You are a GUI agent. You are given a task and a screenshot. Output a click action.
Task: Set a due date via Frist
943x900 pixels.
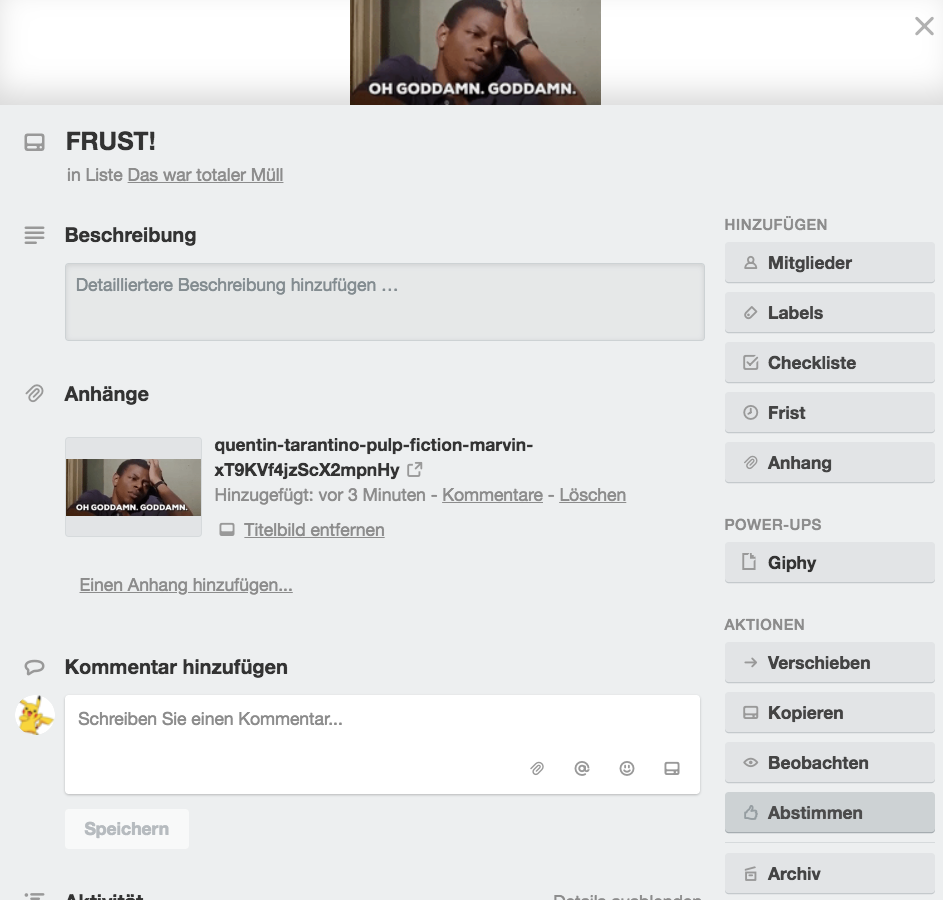tap(829, 412)
